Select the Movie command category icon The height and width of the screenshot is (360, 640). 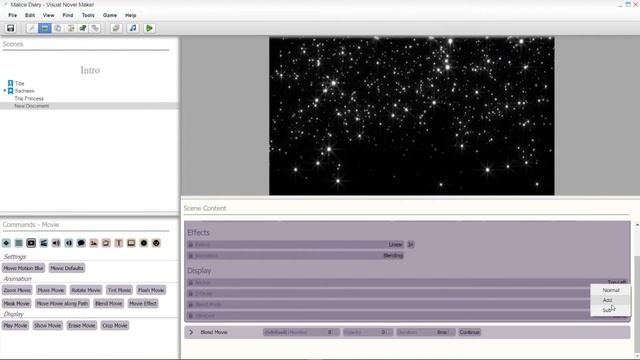click(31, 243)
